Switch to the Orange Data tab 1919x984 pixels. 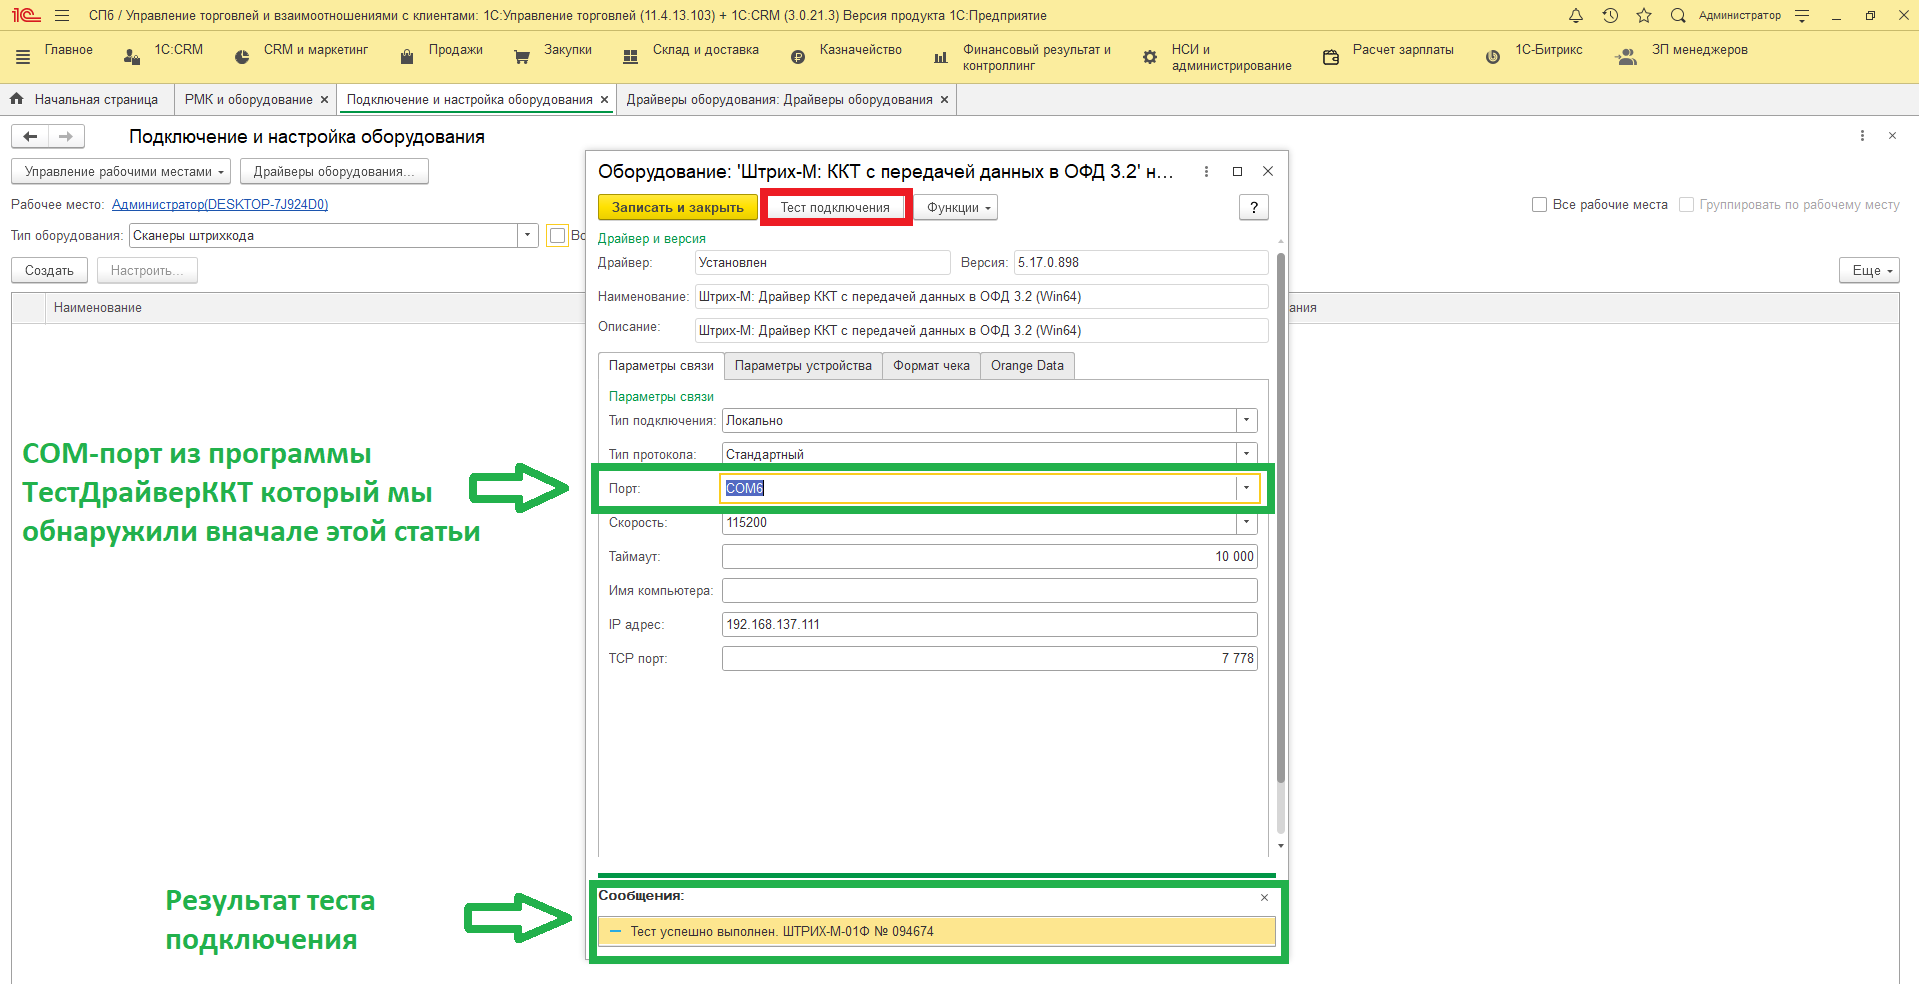point(1027,366)
